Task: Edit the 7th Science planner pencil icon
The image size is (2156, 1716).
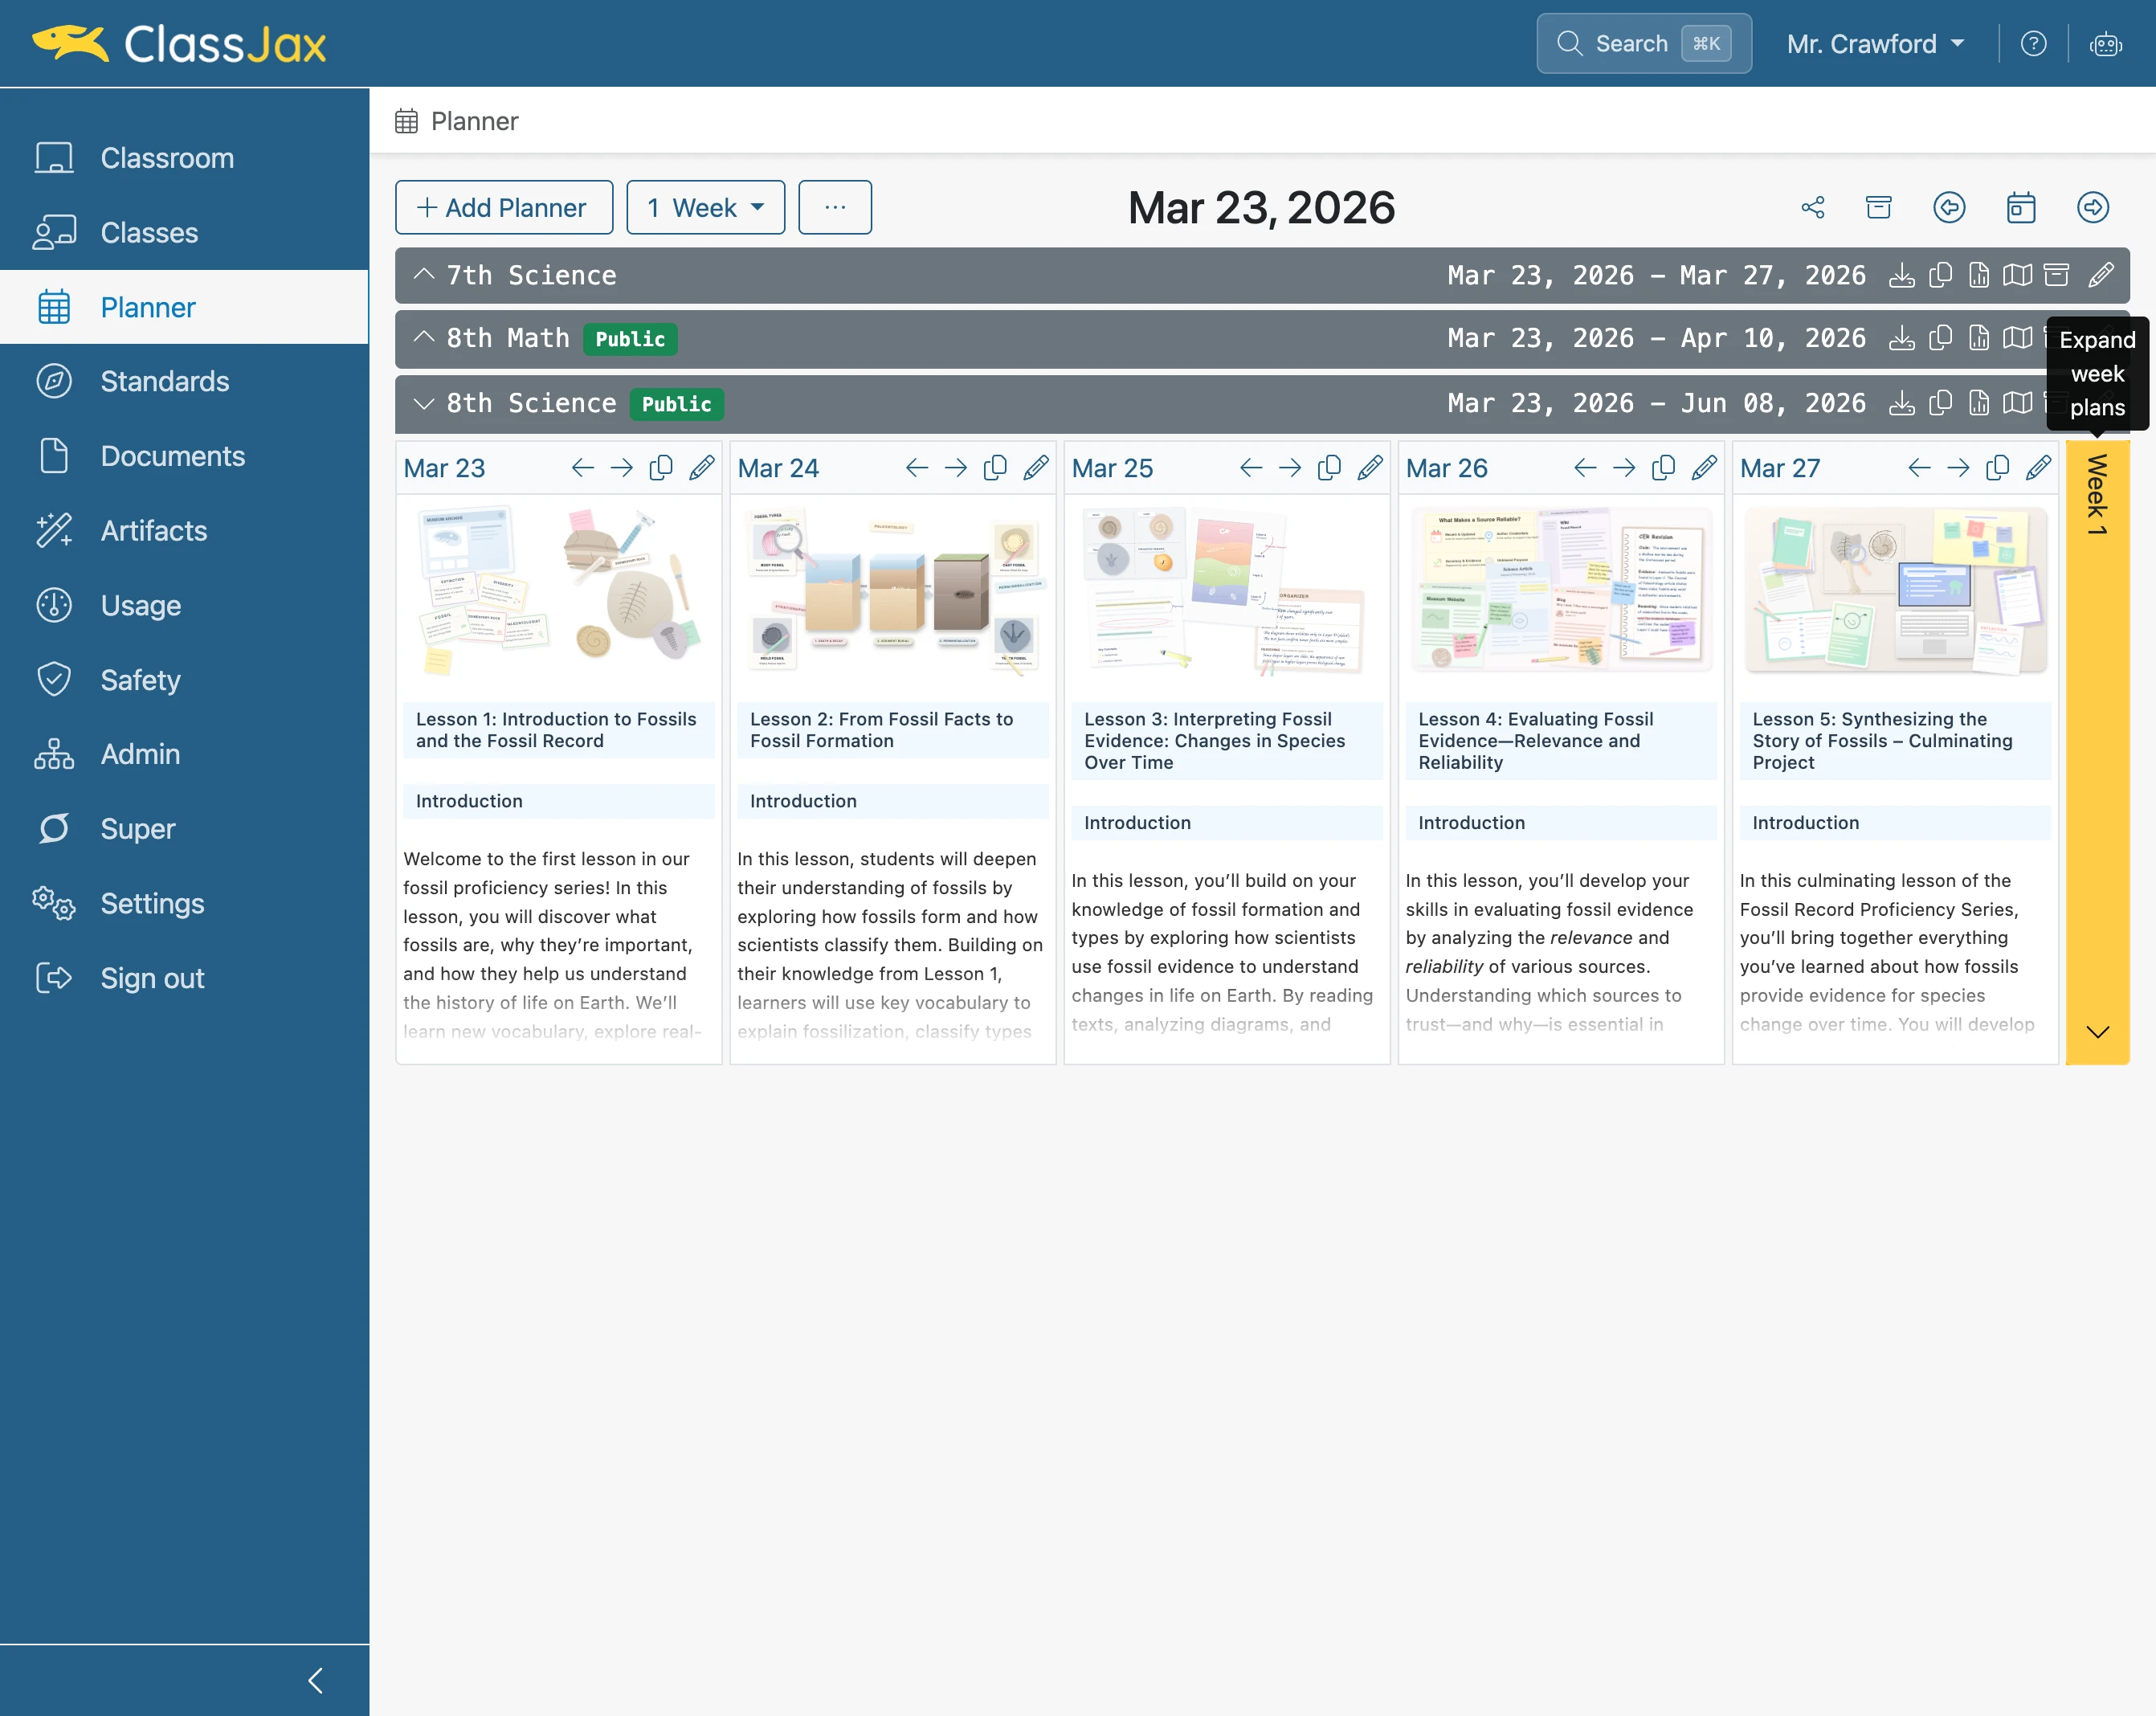Action: (x=2101, y=275)
